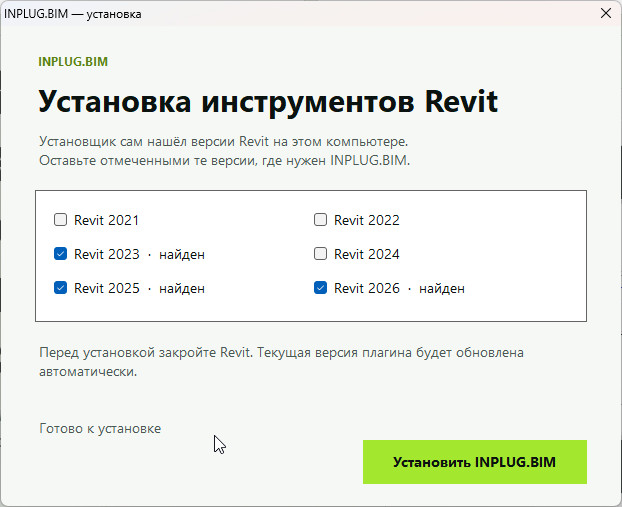Click 'найден' next to Revit 2026
Viewport: 622px width, 507px height.
(x=442, y=289)
